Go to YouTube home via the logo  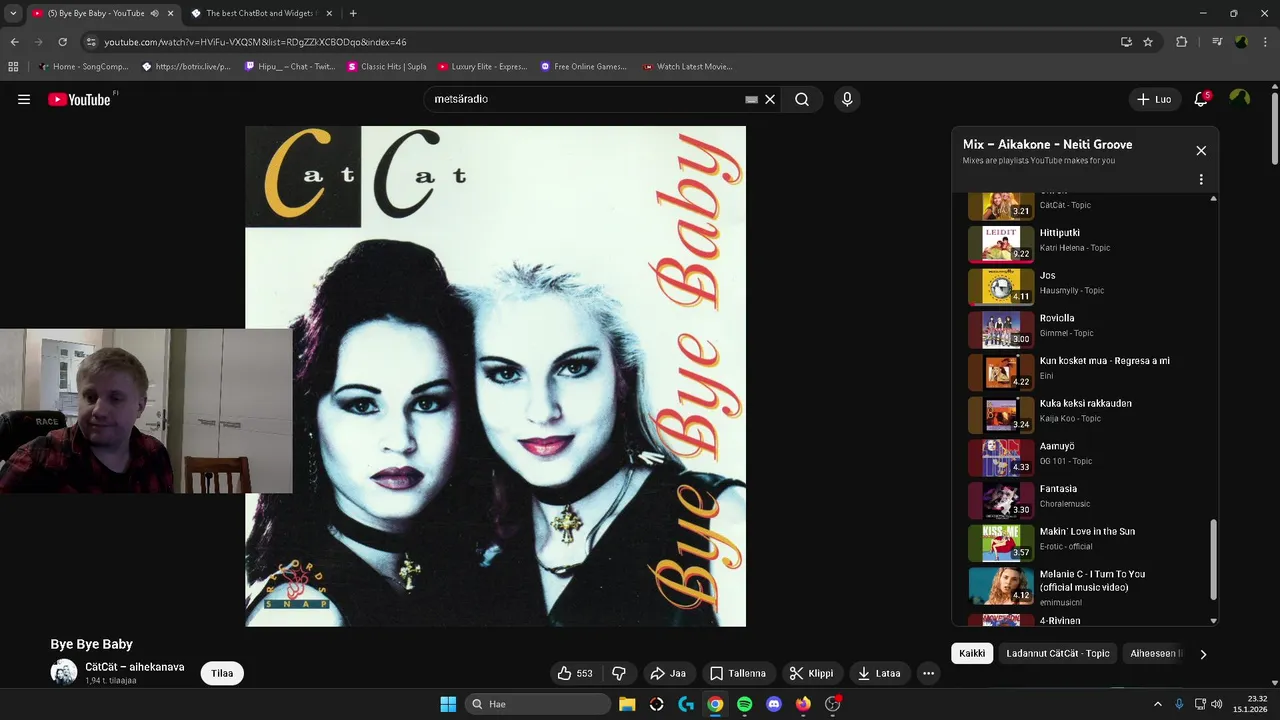pyautogui.click(x=79, y=99)
